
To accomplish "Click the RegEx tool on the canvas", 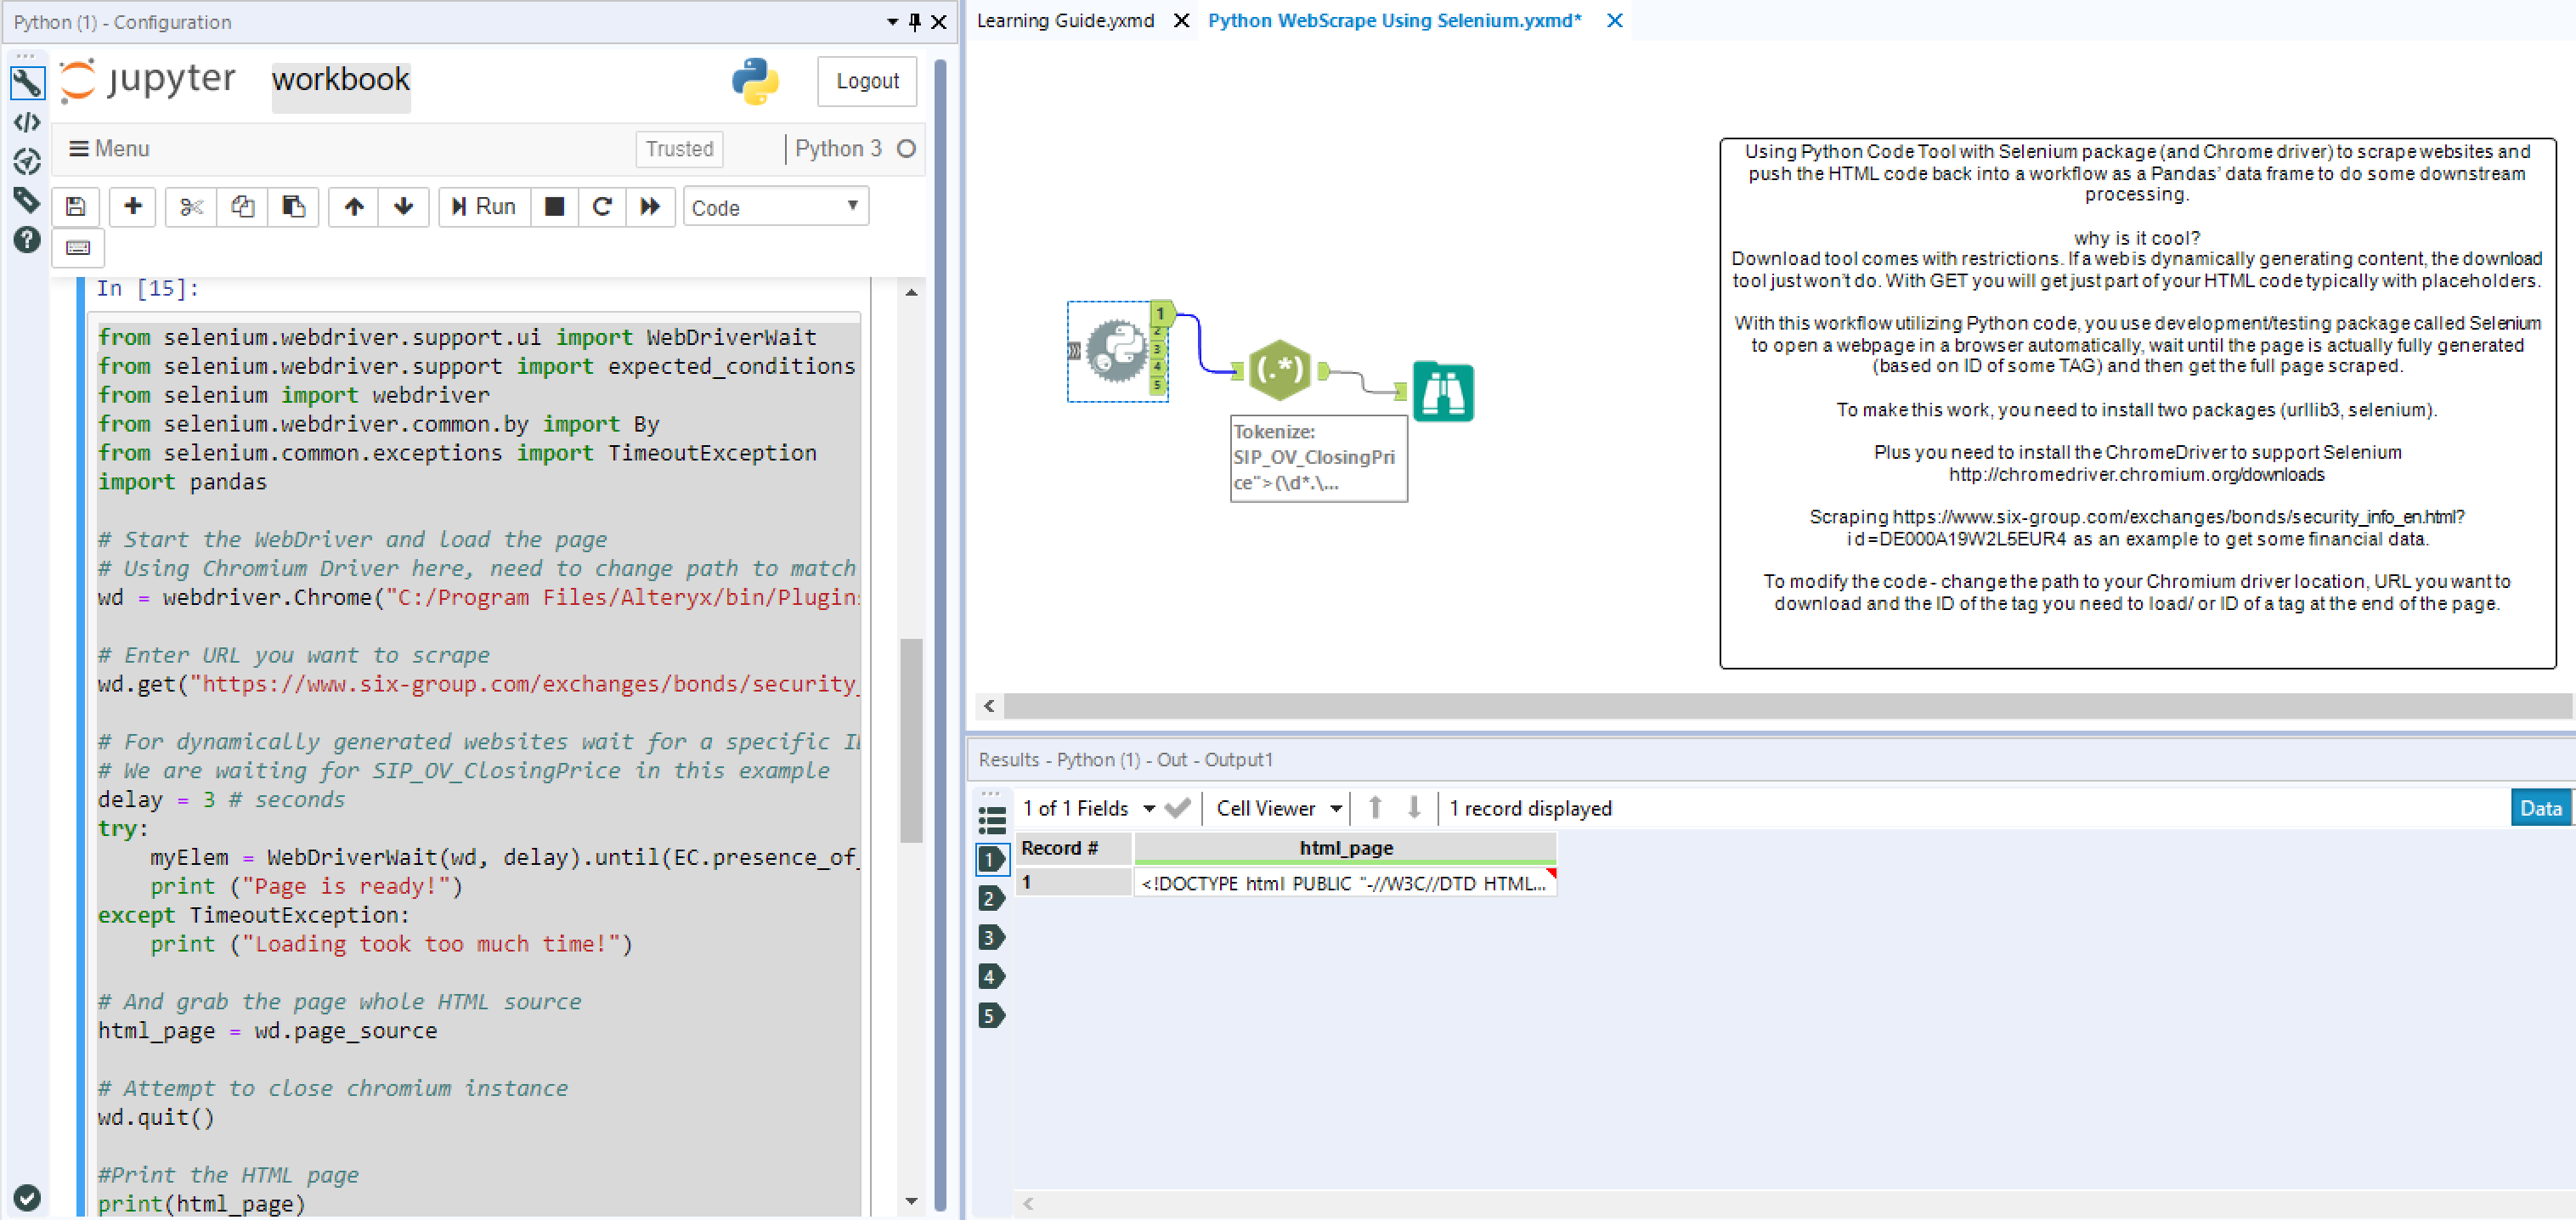I will pos(1279,370).
